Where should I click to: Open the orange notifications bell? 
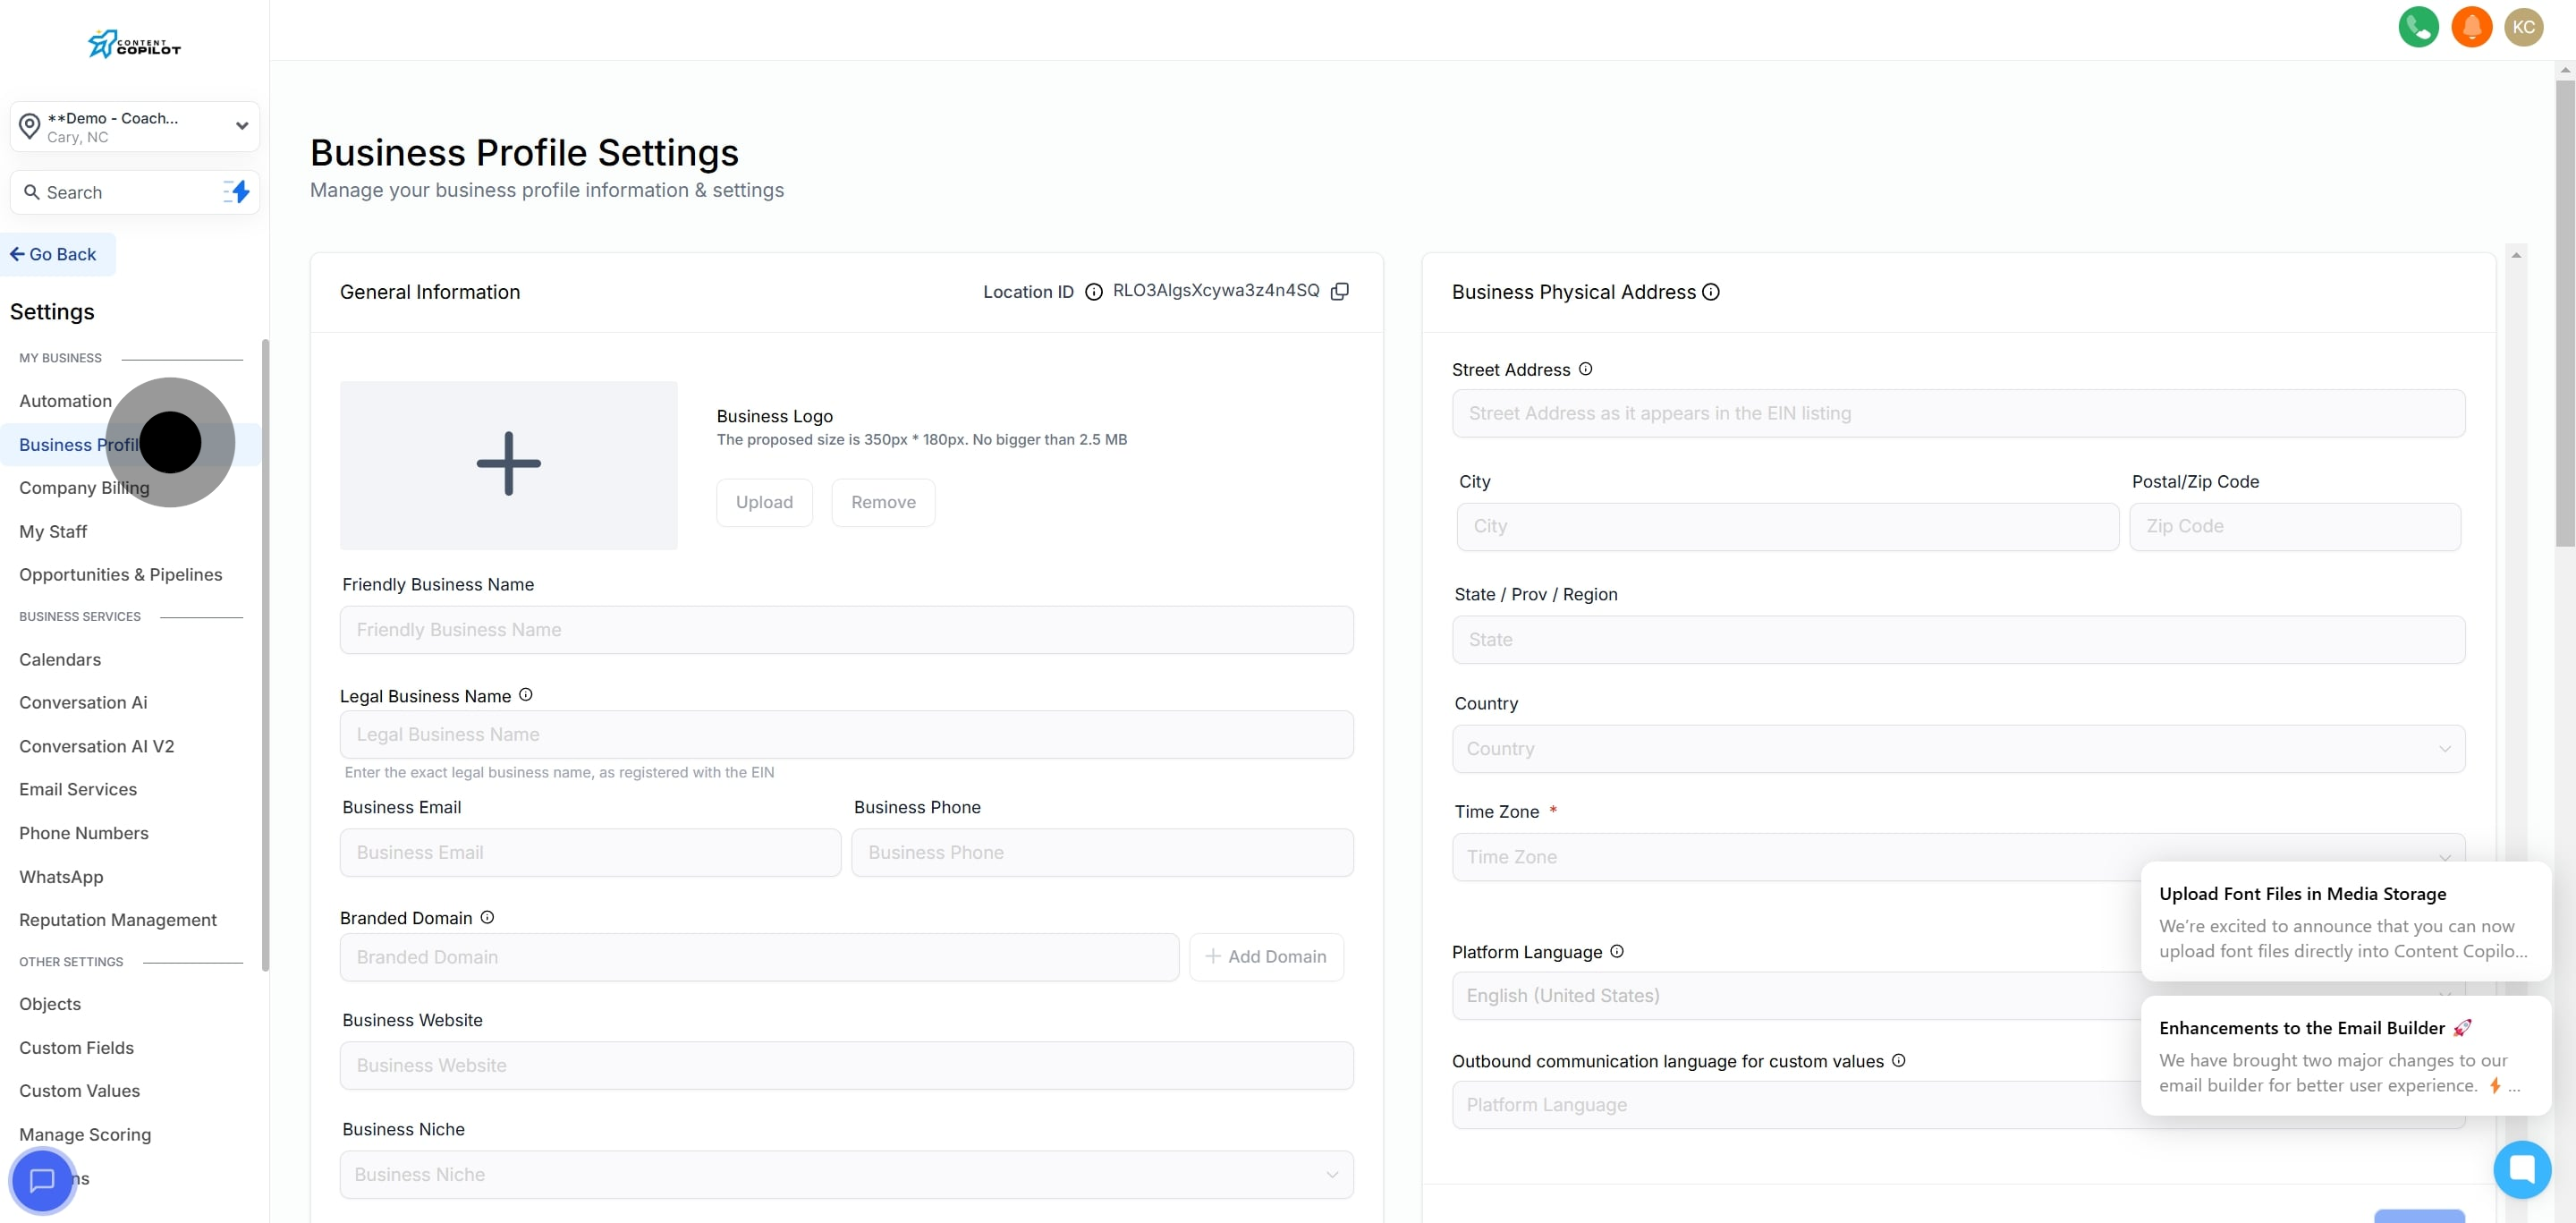(x=2471, y=27)
